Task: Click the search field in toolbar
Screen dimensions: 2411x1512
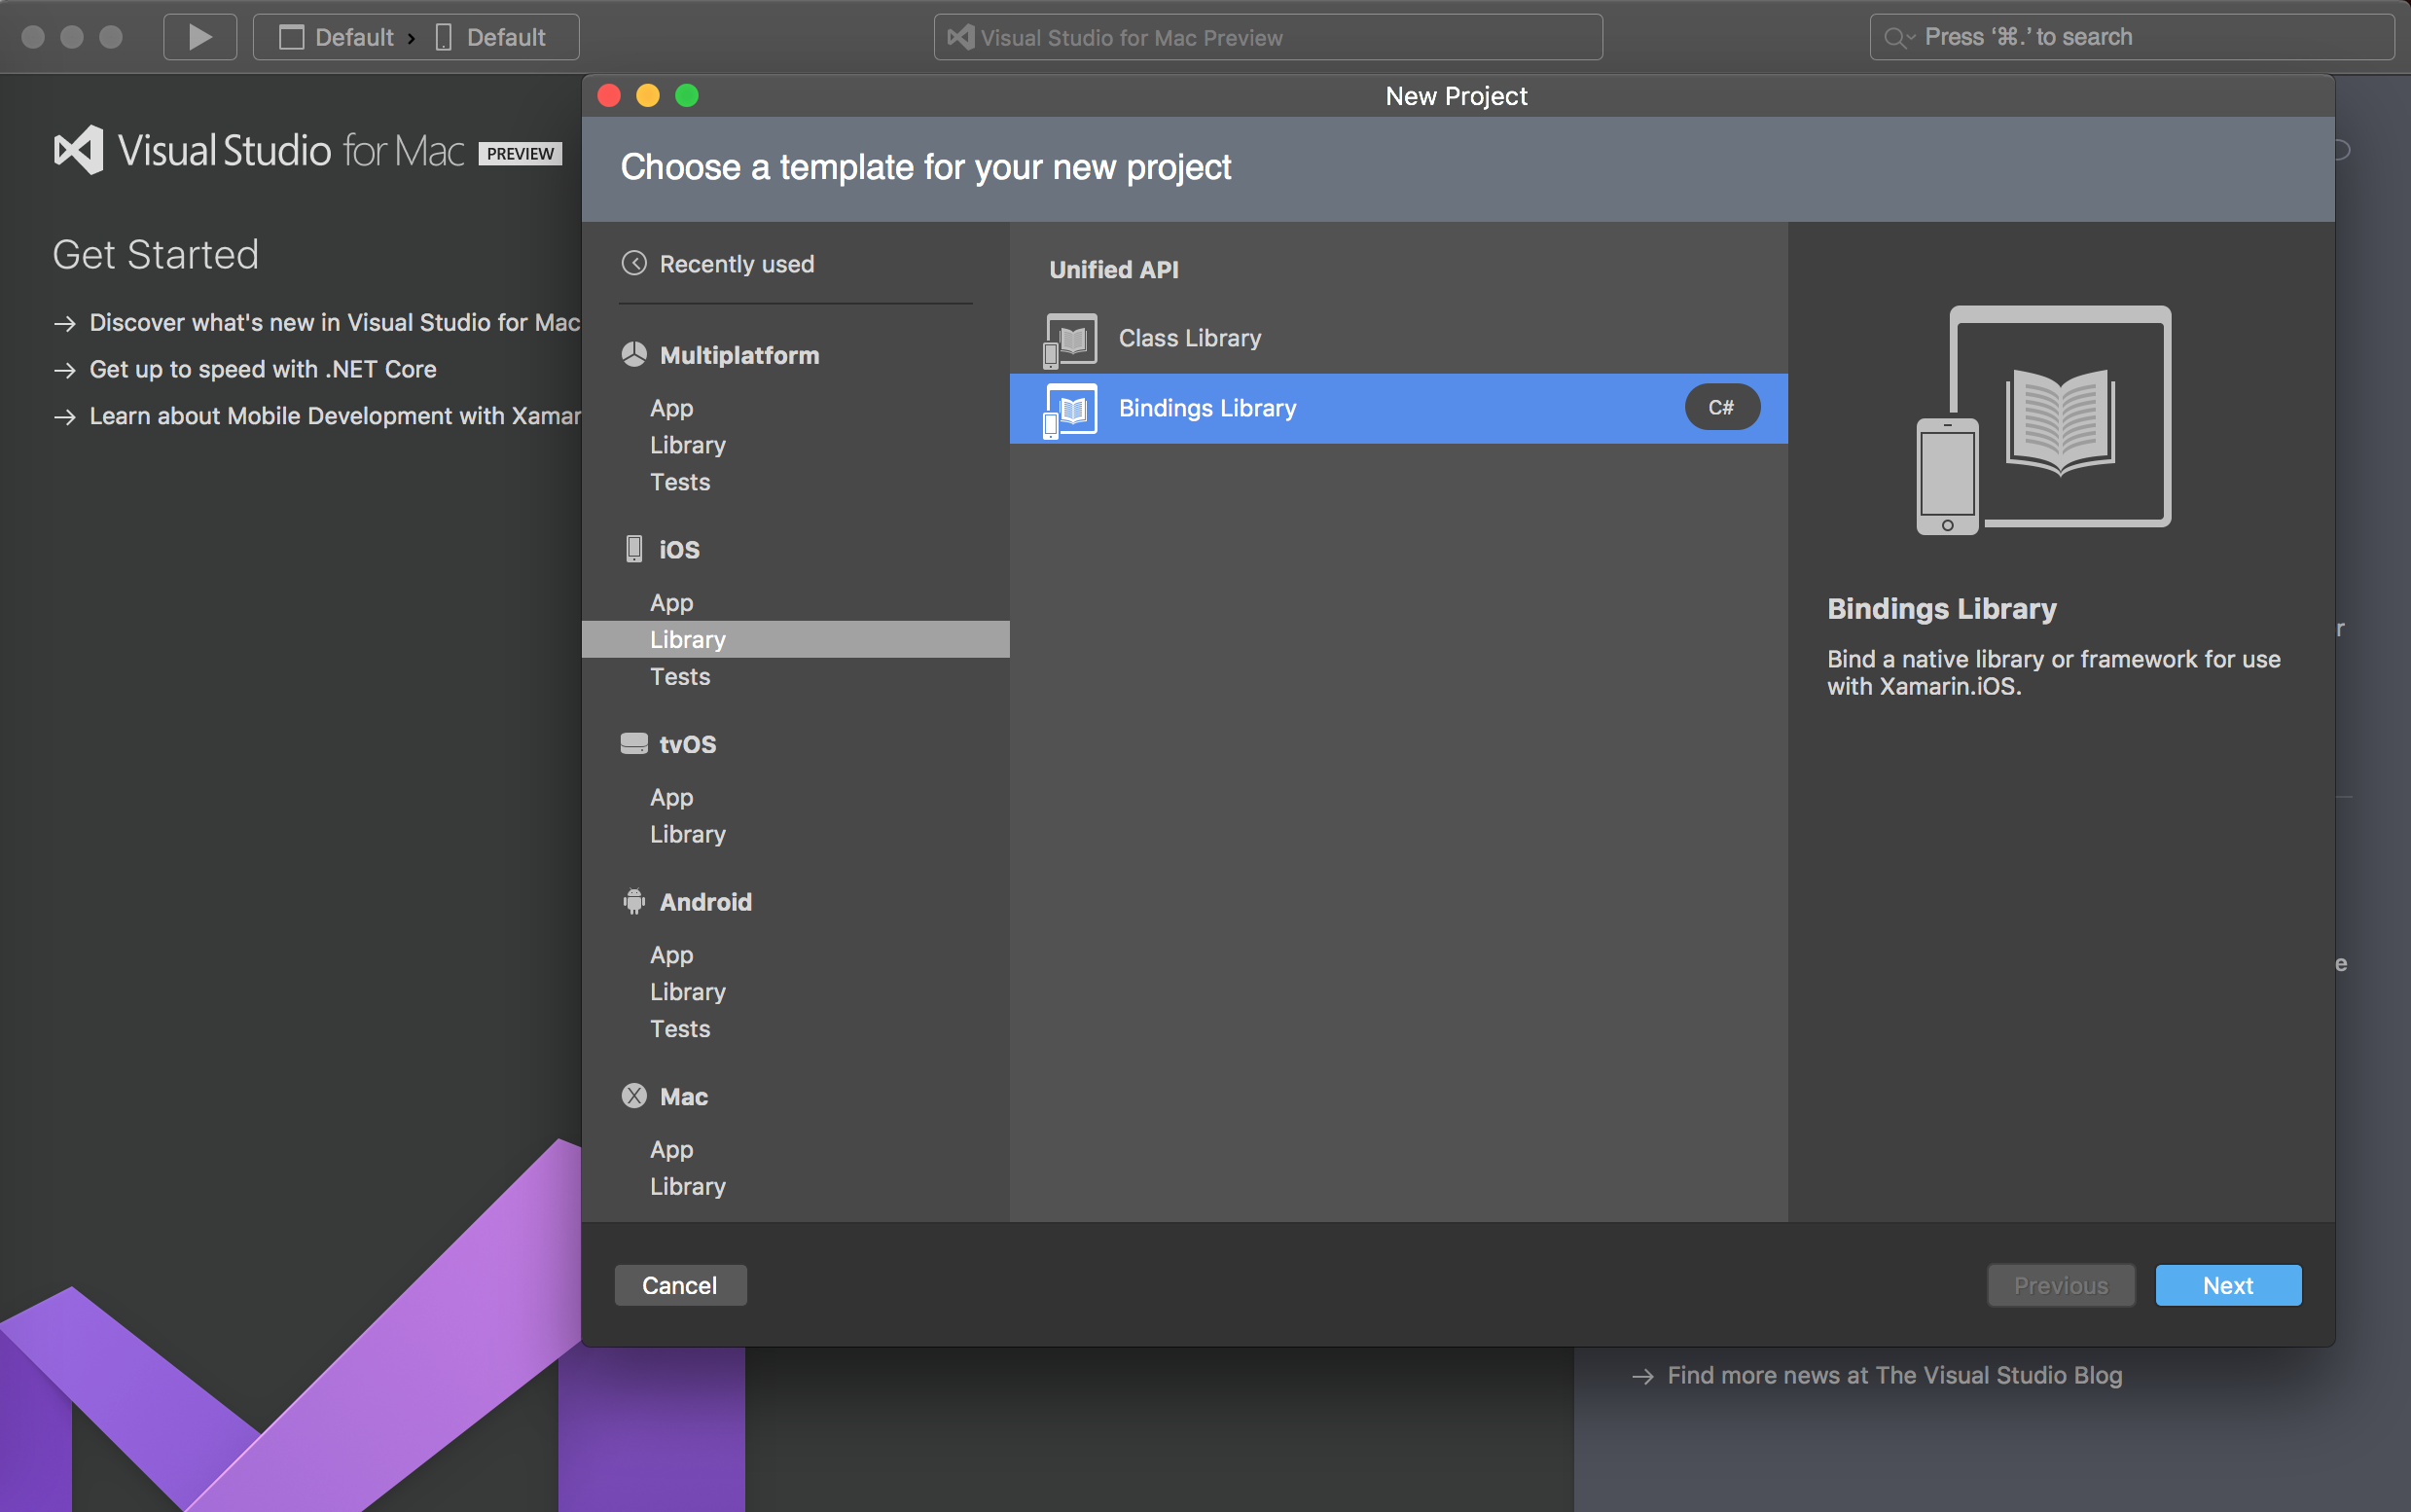Action: point(2131,37)
